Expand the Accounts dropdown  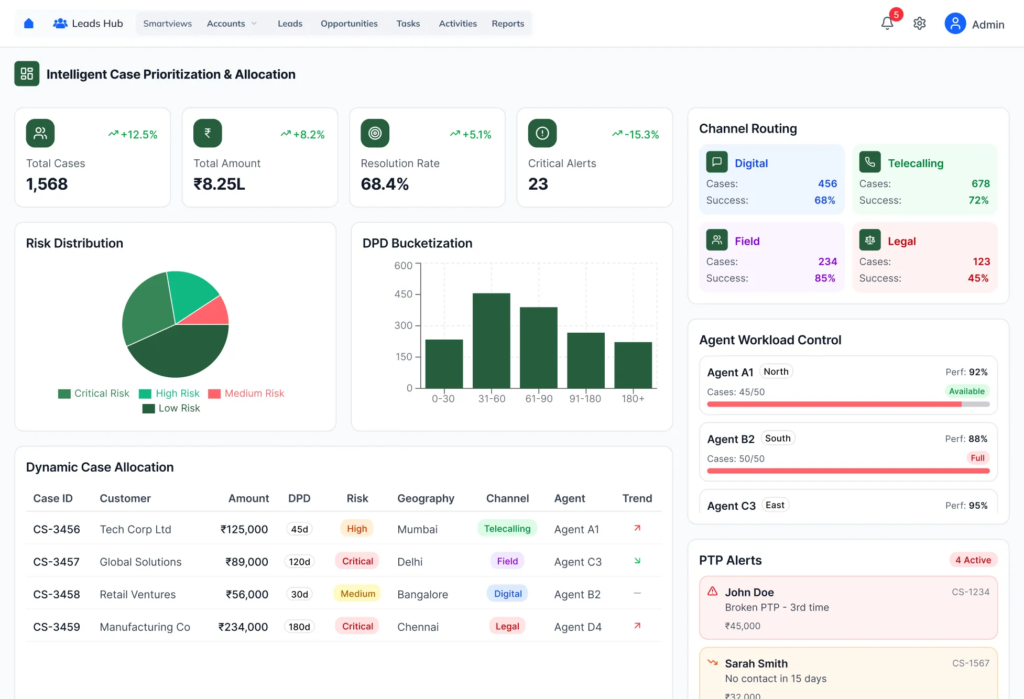(x=232, y=24)
